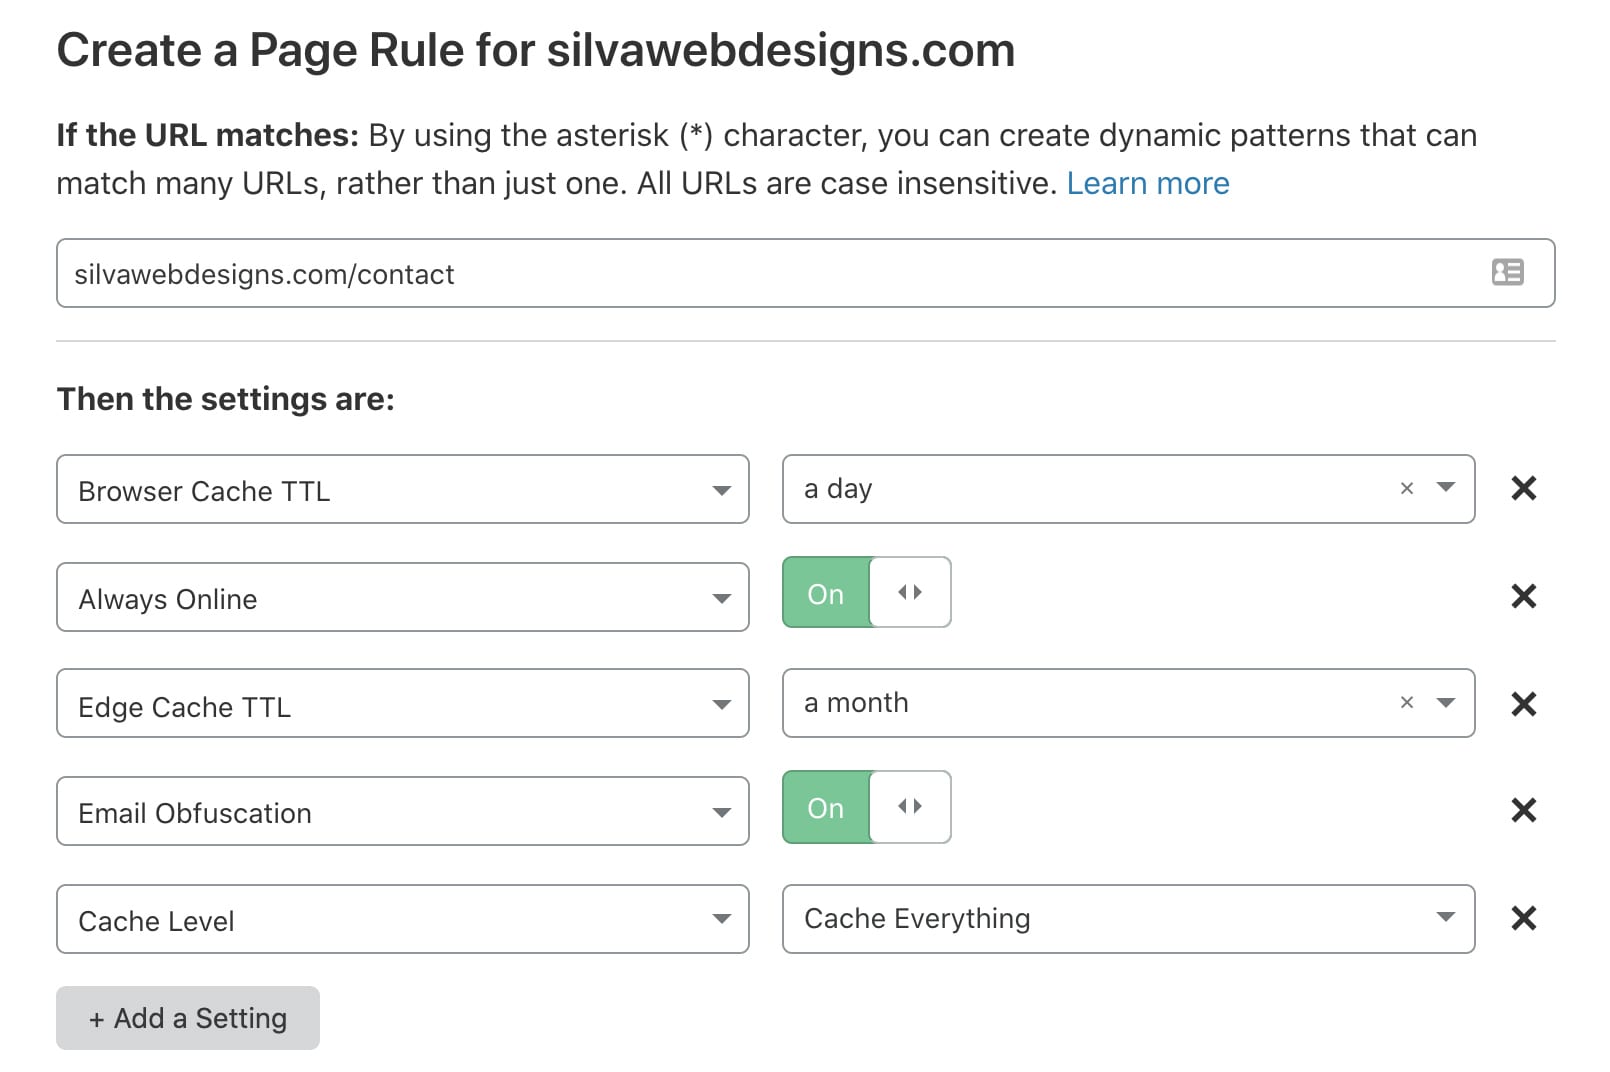The image size is (1610, 1072).
Task: Remove the Browser Cache TTL setting row
Action: (x=1523, y=488)
